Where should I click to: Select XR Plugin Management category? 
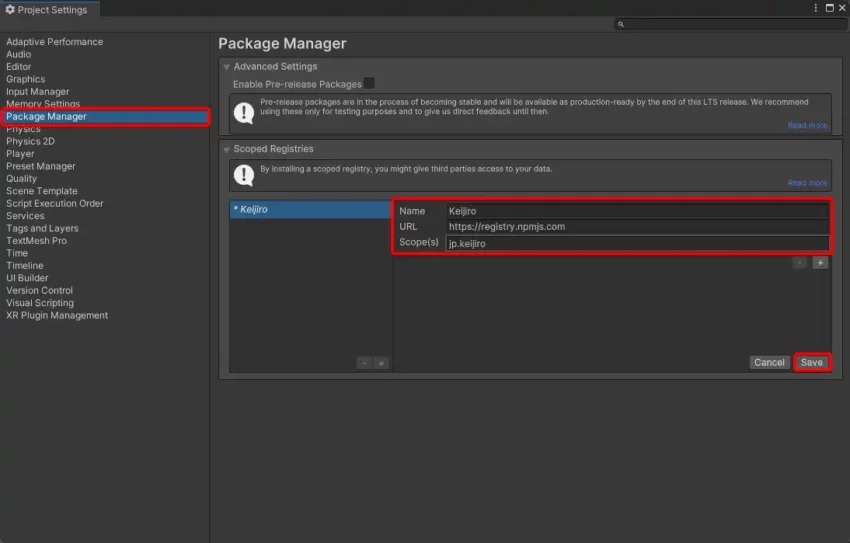57,315
